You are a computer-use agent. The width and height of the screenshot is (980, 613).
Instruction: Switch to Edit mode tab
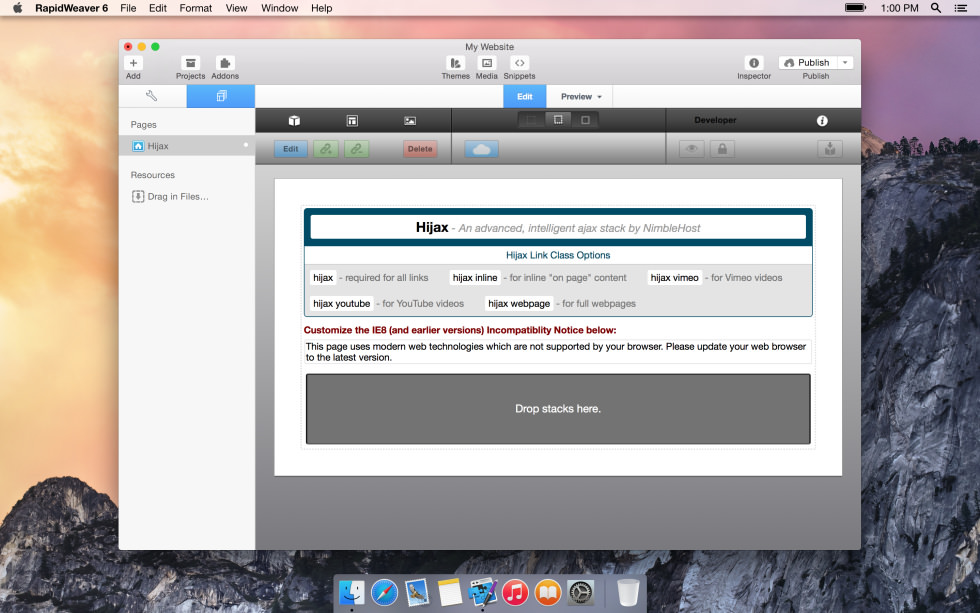(524, 96)
